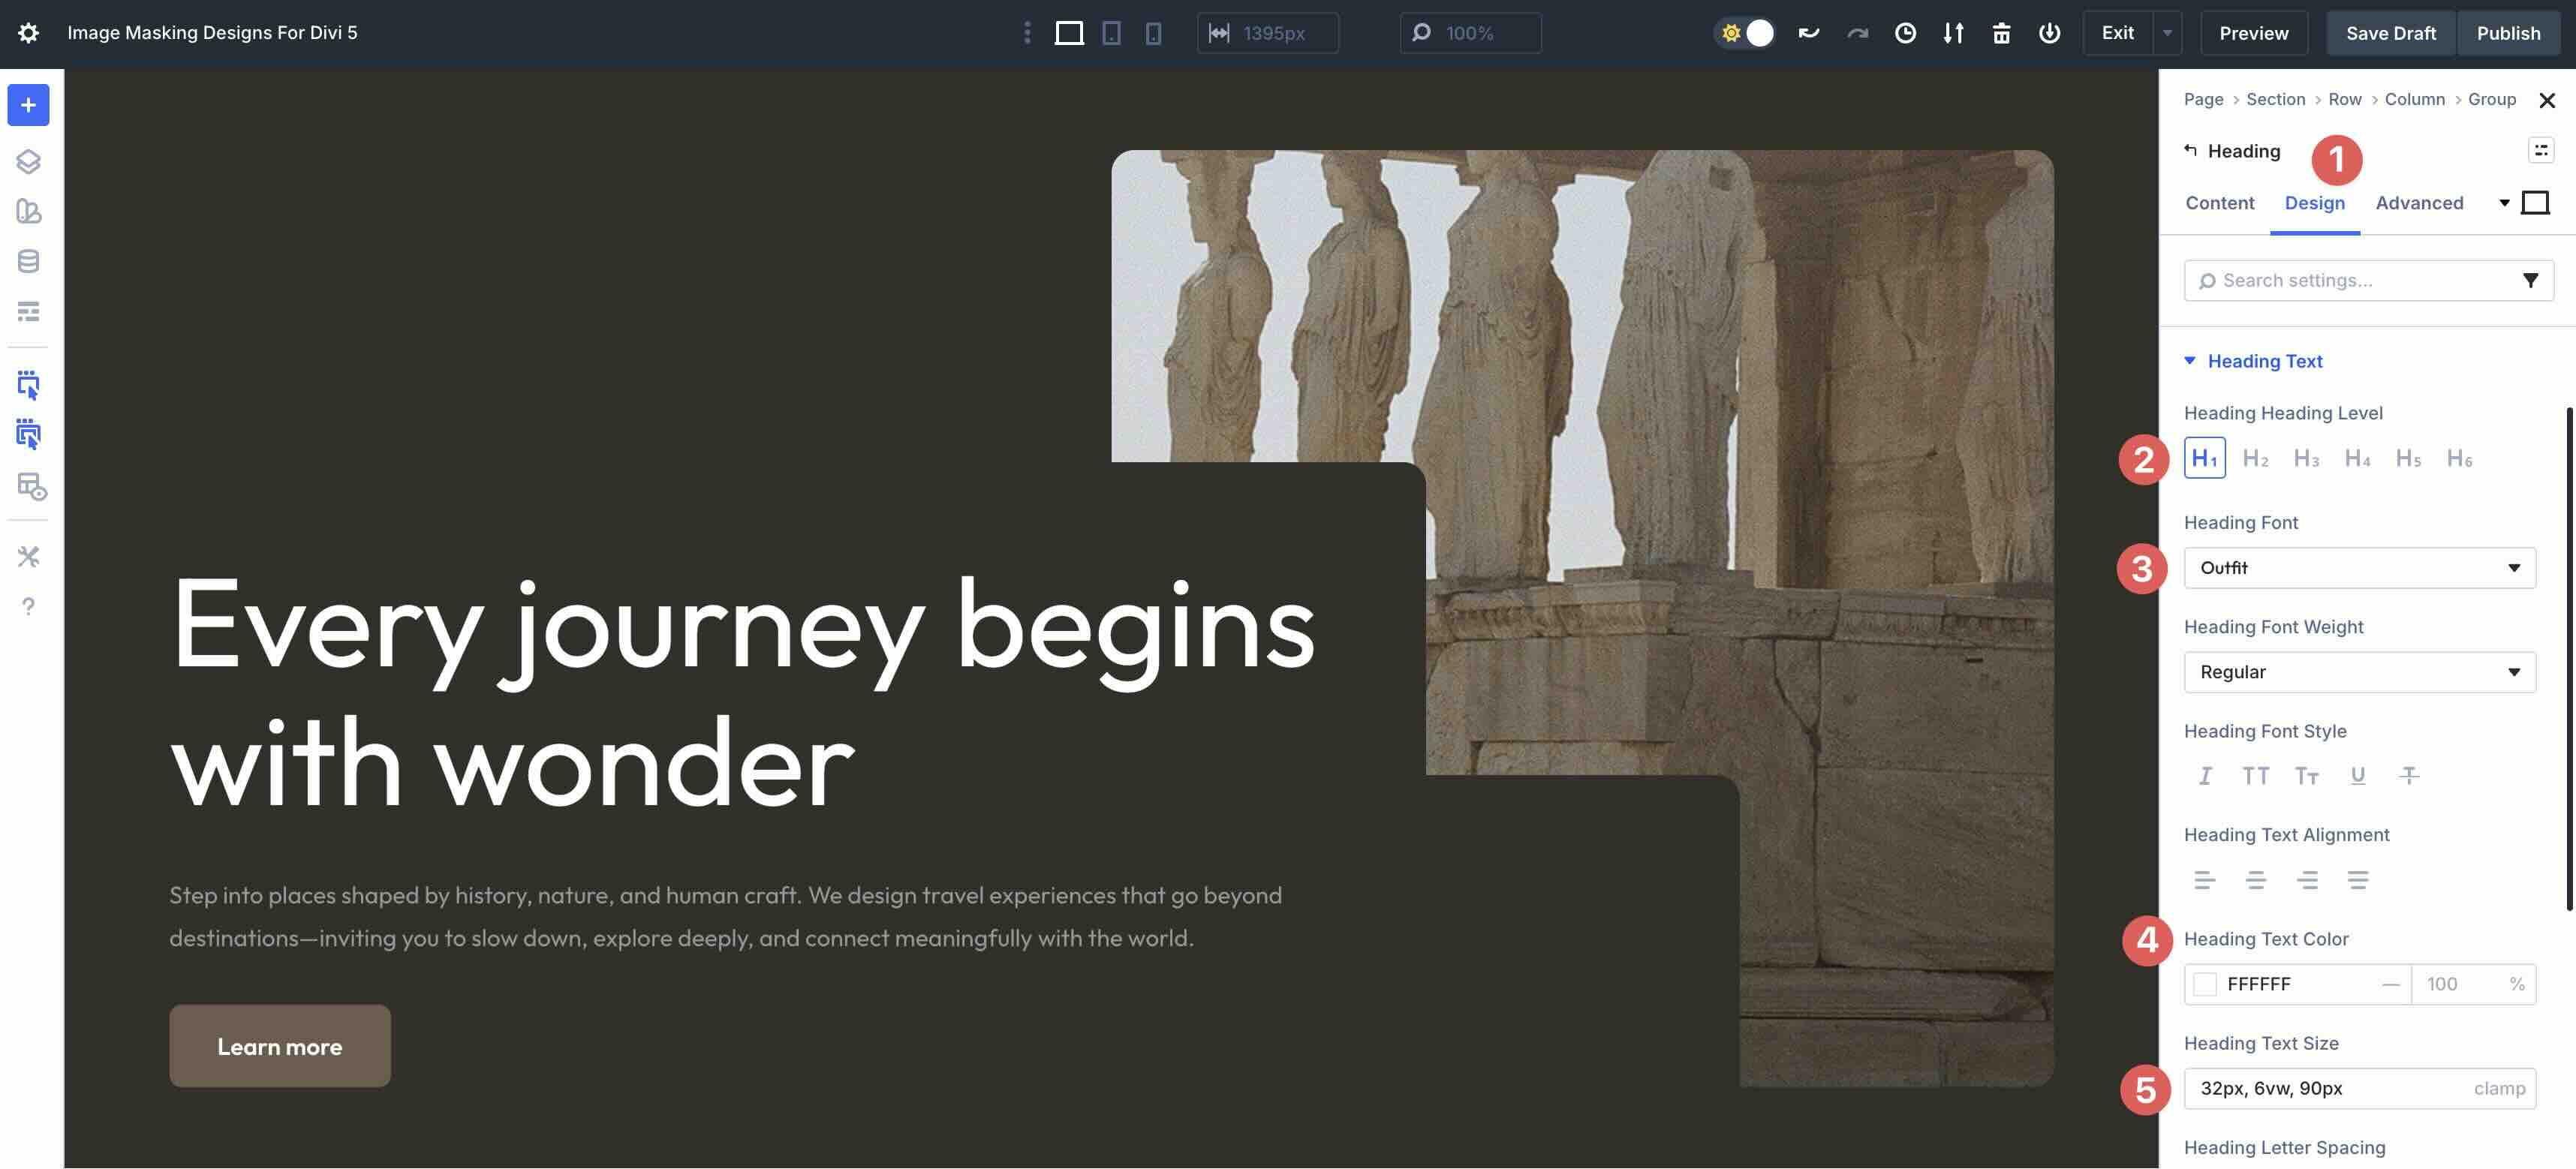
Task: Open the trash icon in the toolbar
Action: [x=2001, y=33]
